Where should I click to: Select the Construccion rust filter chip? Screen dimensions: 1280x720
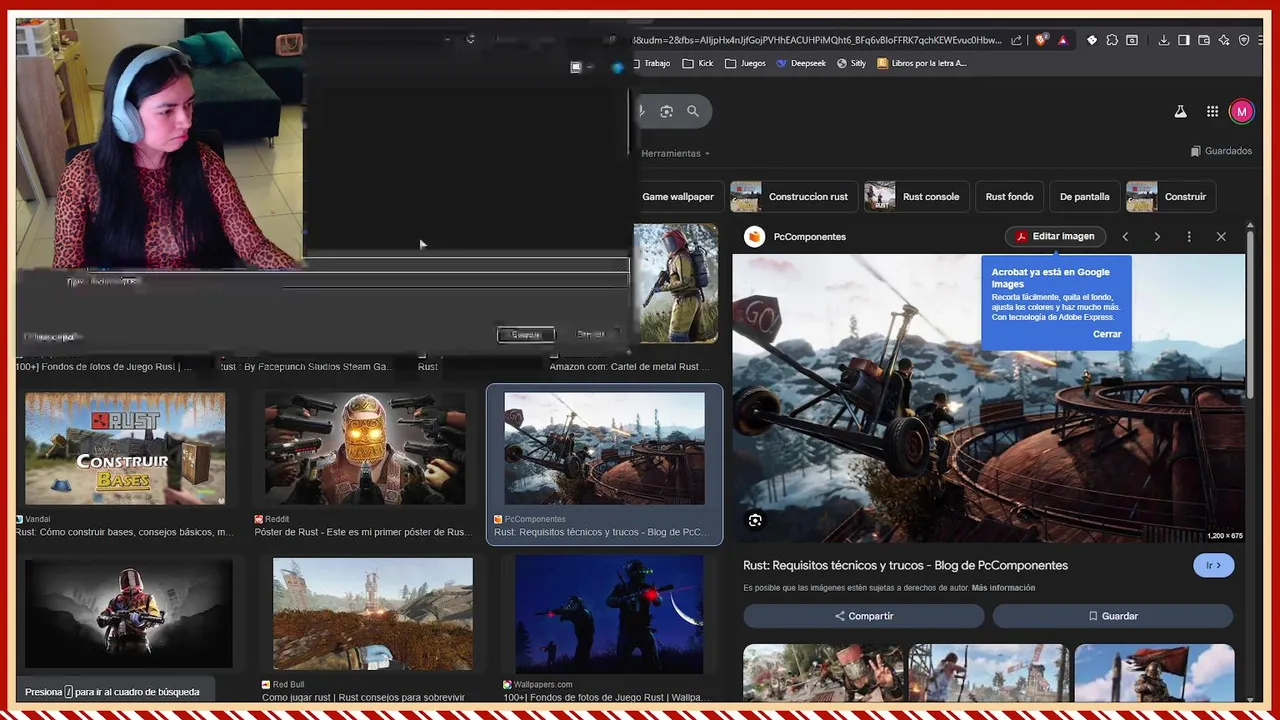pos(792,197)
